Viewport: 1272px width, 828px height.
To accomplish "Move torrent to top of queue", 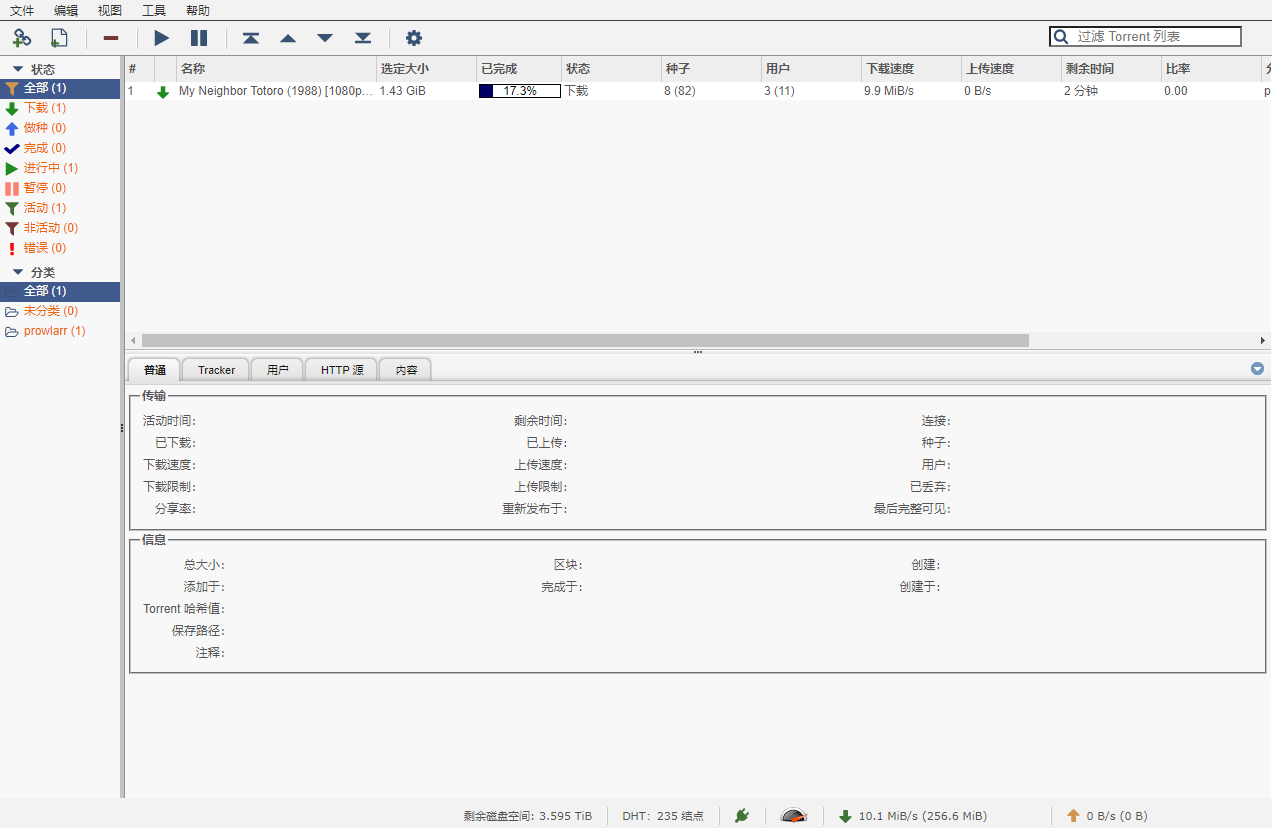I will [x=251, y=38].
